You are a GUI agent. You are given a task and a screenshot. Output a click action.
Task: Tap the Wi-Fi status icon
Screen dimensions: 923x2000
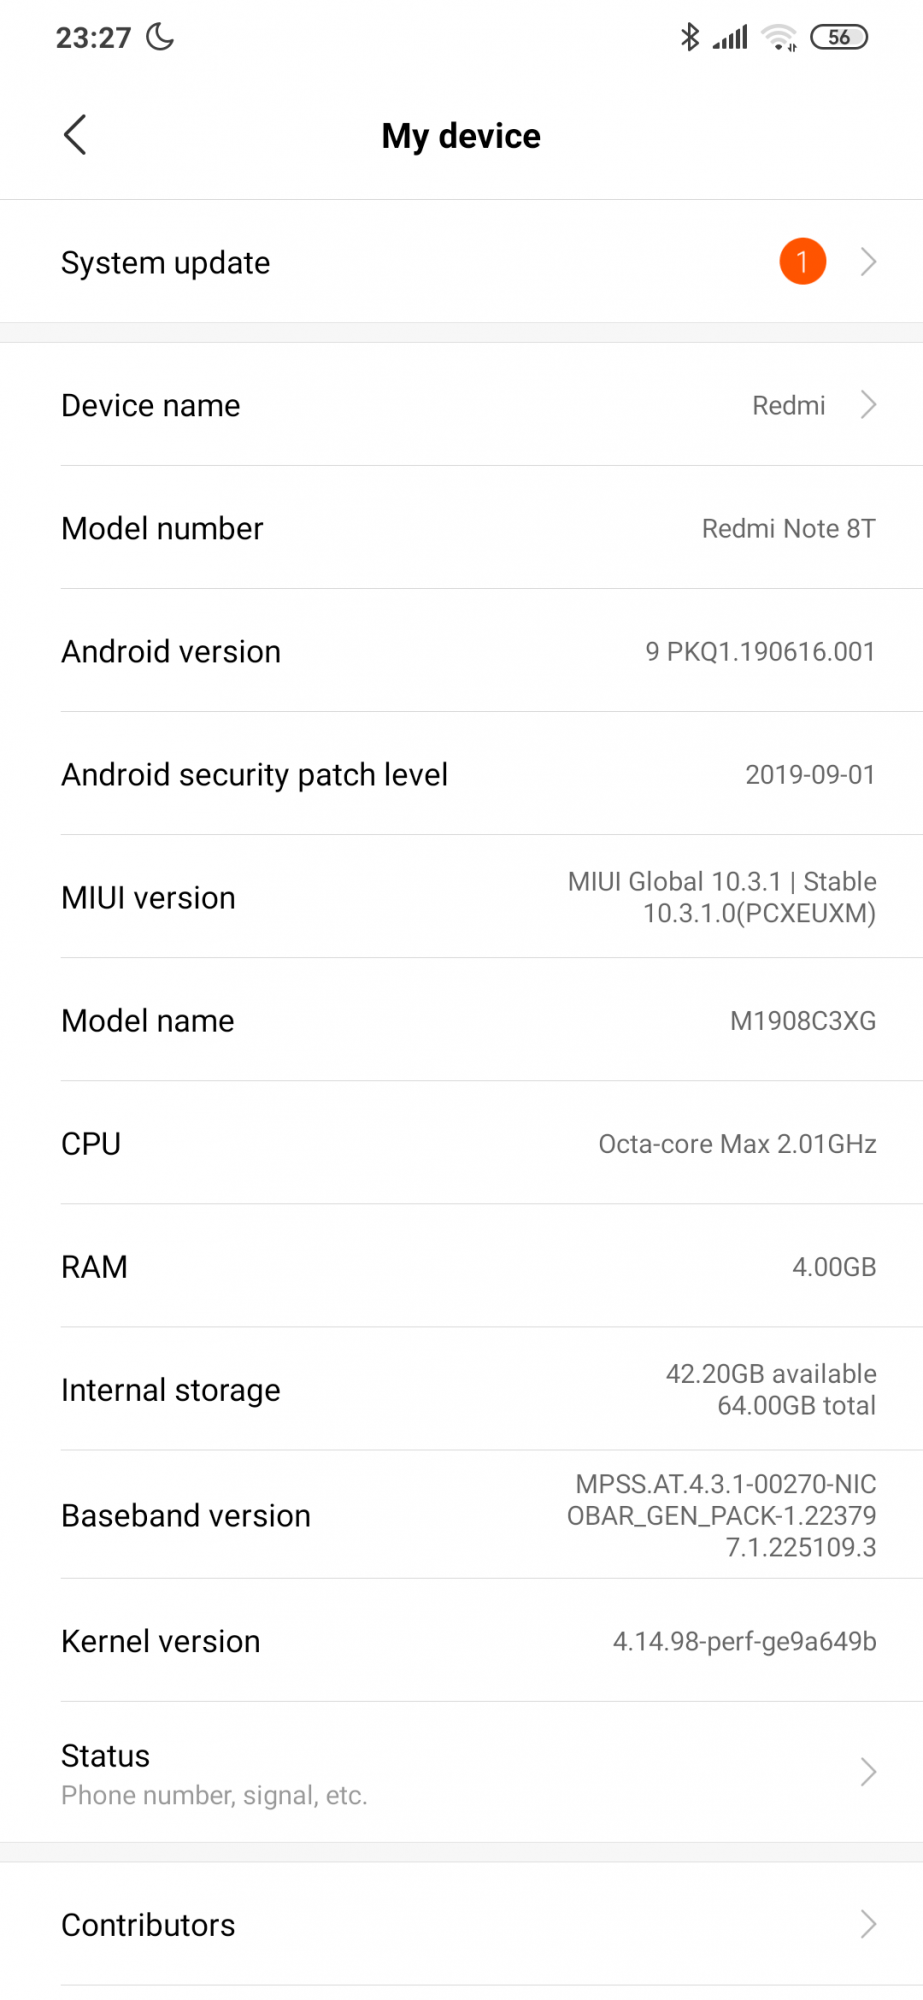point(778,38)
